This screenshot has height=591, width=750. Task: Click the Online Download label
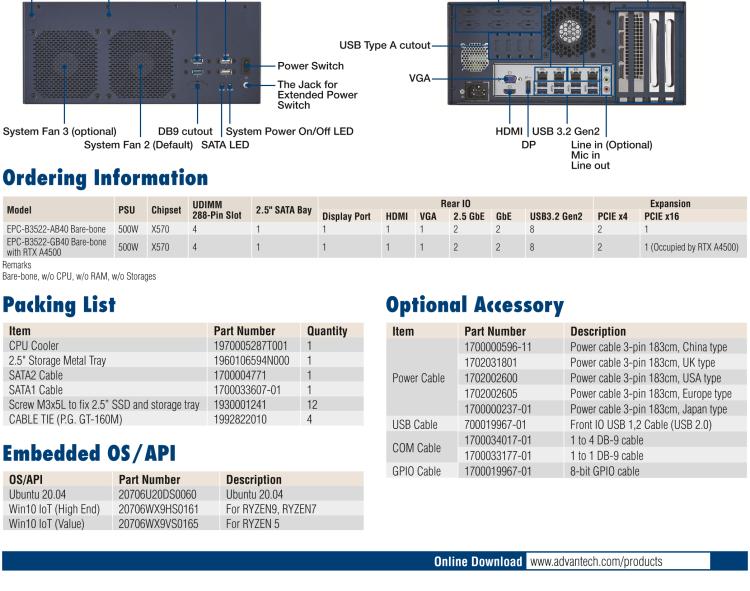click(x=477, y=561)
